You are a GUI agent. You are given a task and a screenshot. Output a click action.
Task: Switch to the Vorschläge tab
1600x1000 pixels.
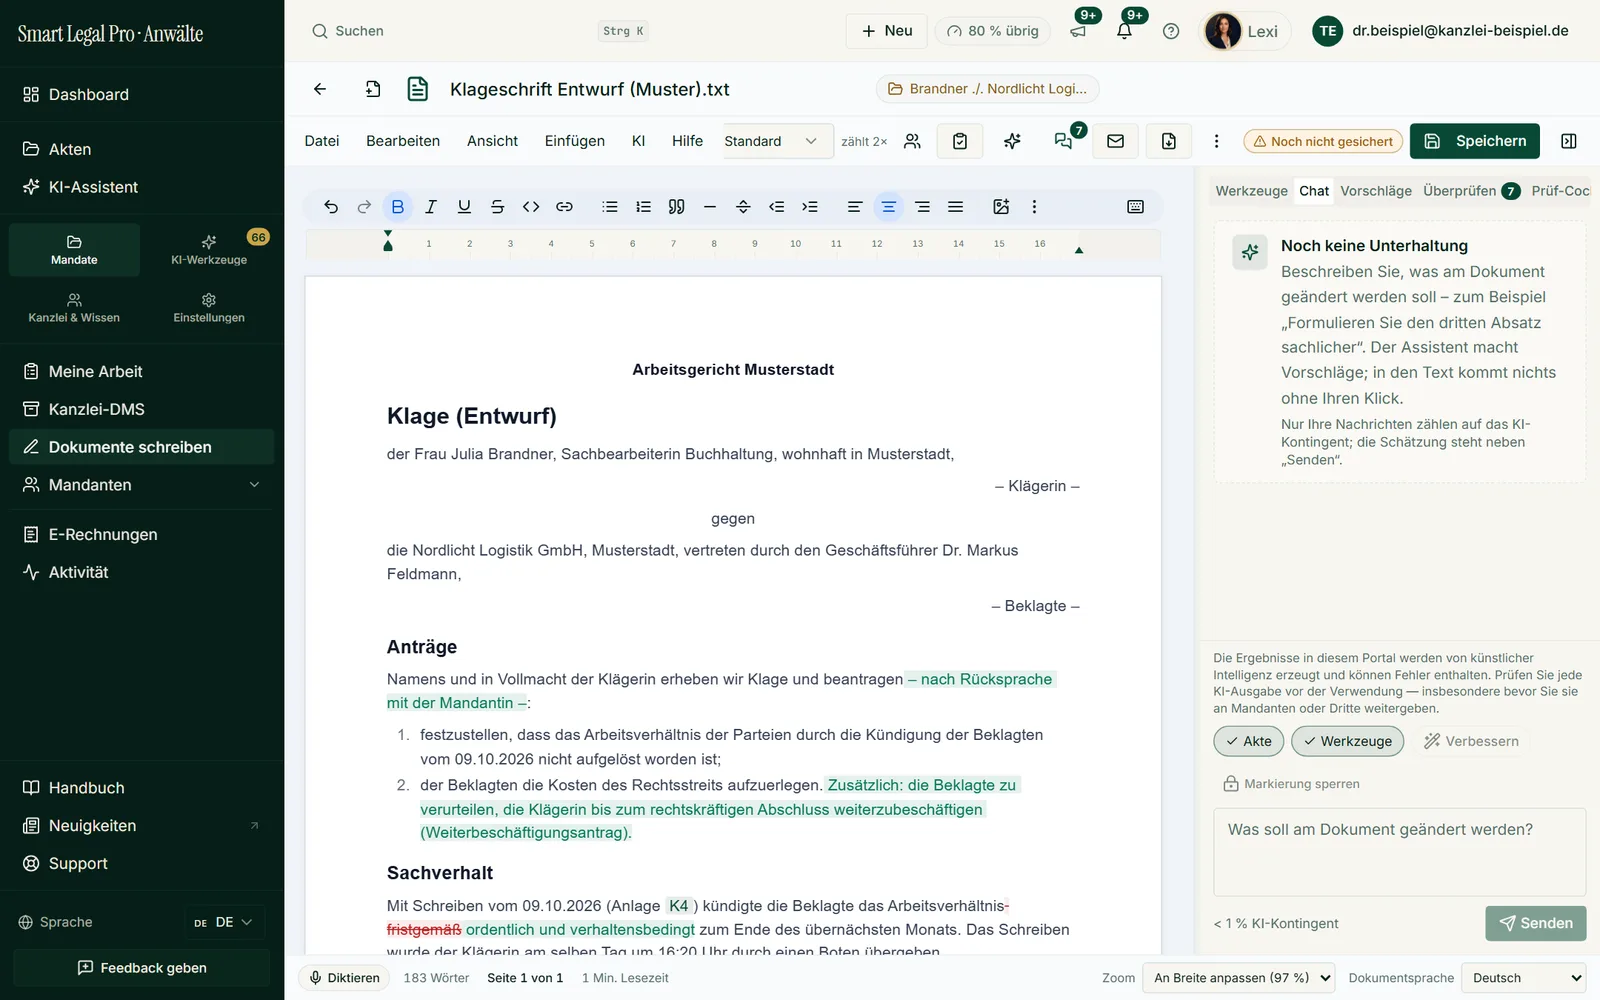(1376, 191)
